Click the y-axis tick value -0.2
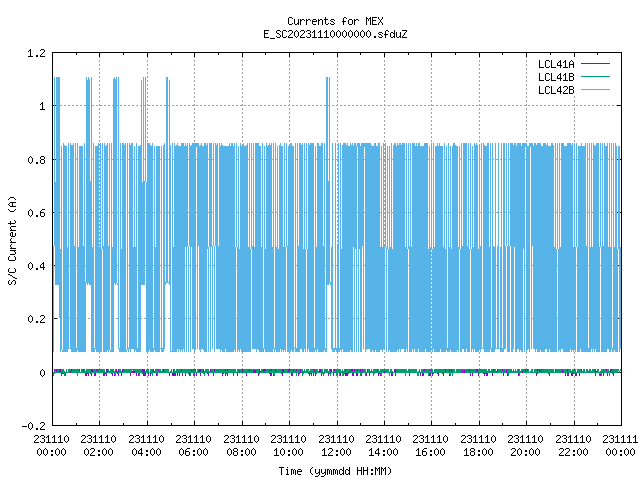 click(33, 426)
